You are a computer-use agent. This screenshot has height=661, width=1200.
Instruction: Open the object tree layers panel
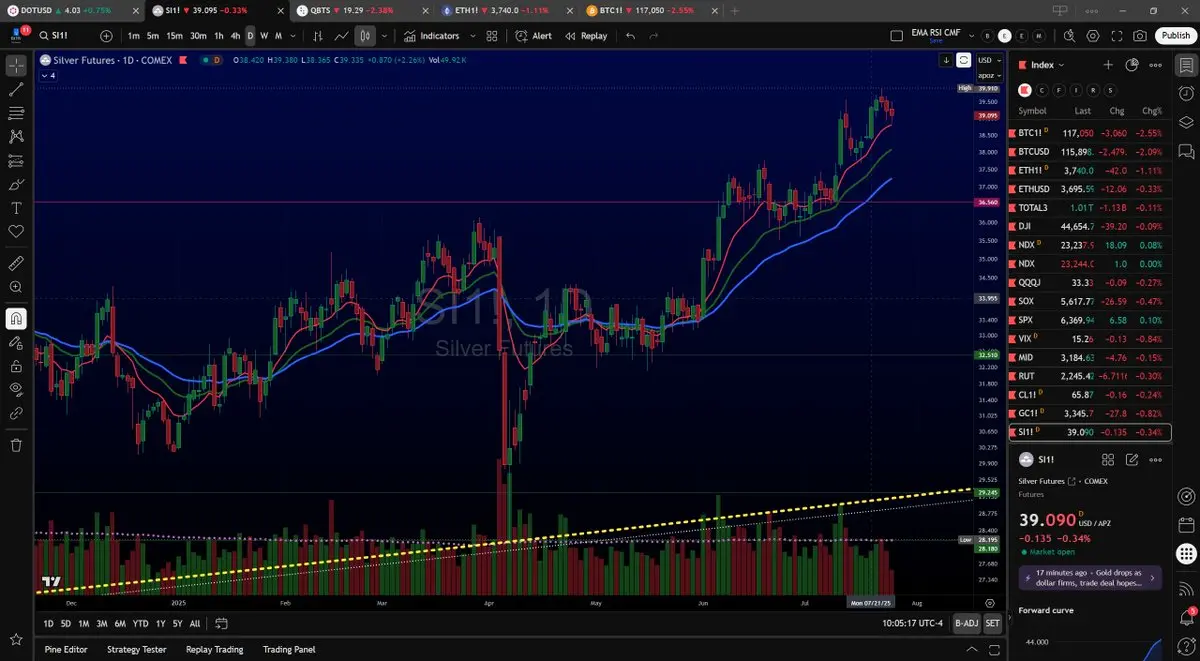click(x=1185, y=123)
